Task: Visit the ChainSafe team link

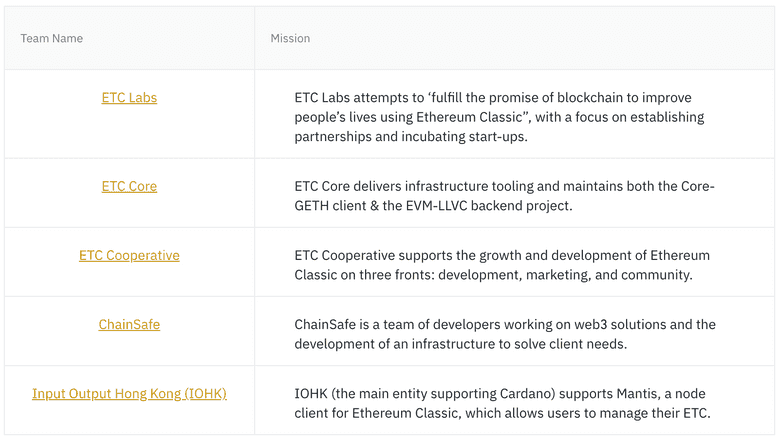Action: [129, 324]
